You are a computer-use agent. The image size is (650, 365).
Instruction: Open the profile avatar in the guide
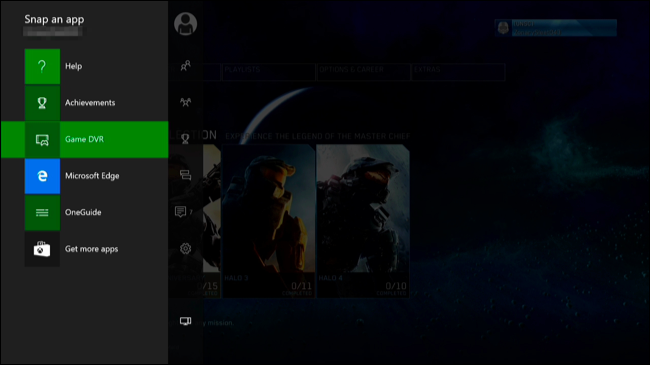[x=185, y=24]
